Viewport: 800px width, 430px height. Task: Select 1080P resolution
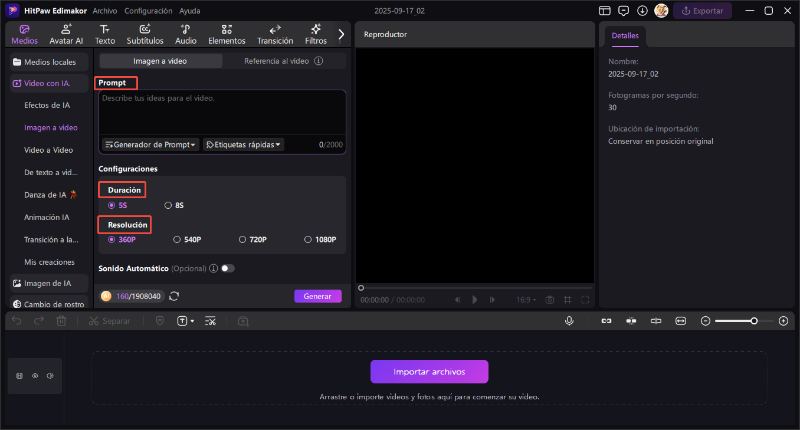pyautogui.click(x=320, y=240)
